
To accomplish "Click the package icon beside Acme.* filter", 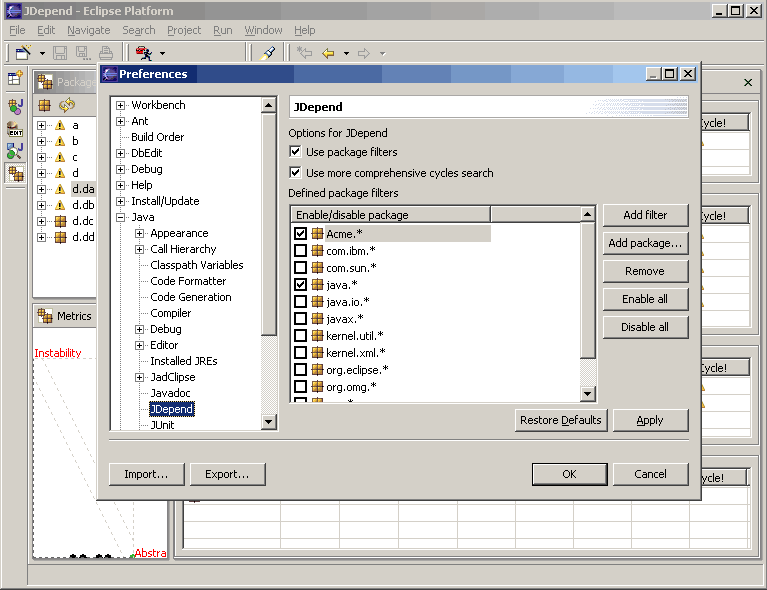I will pos(317,233).
